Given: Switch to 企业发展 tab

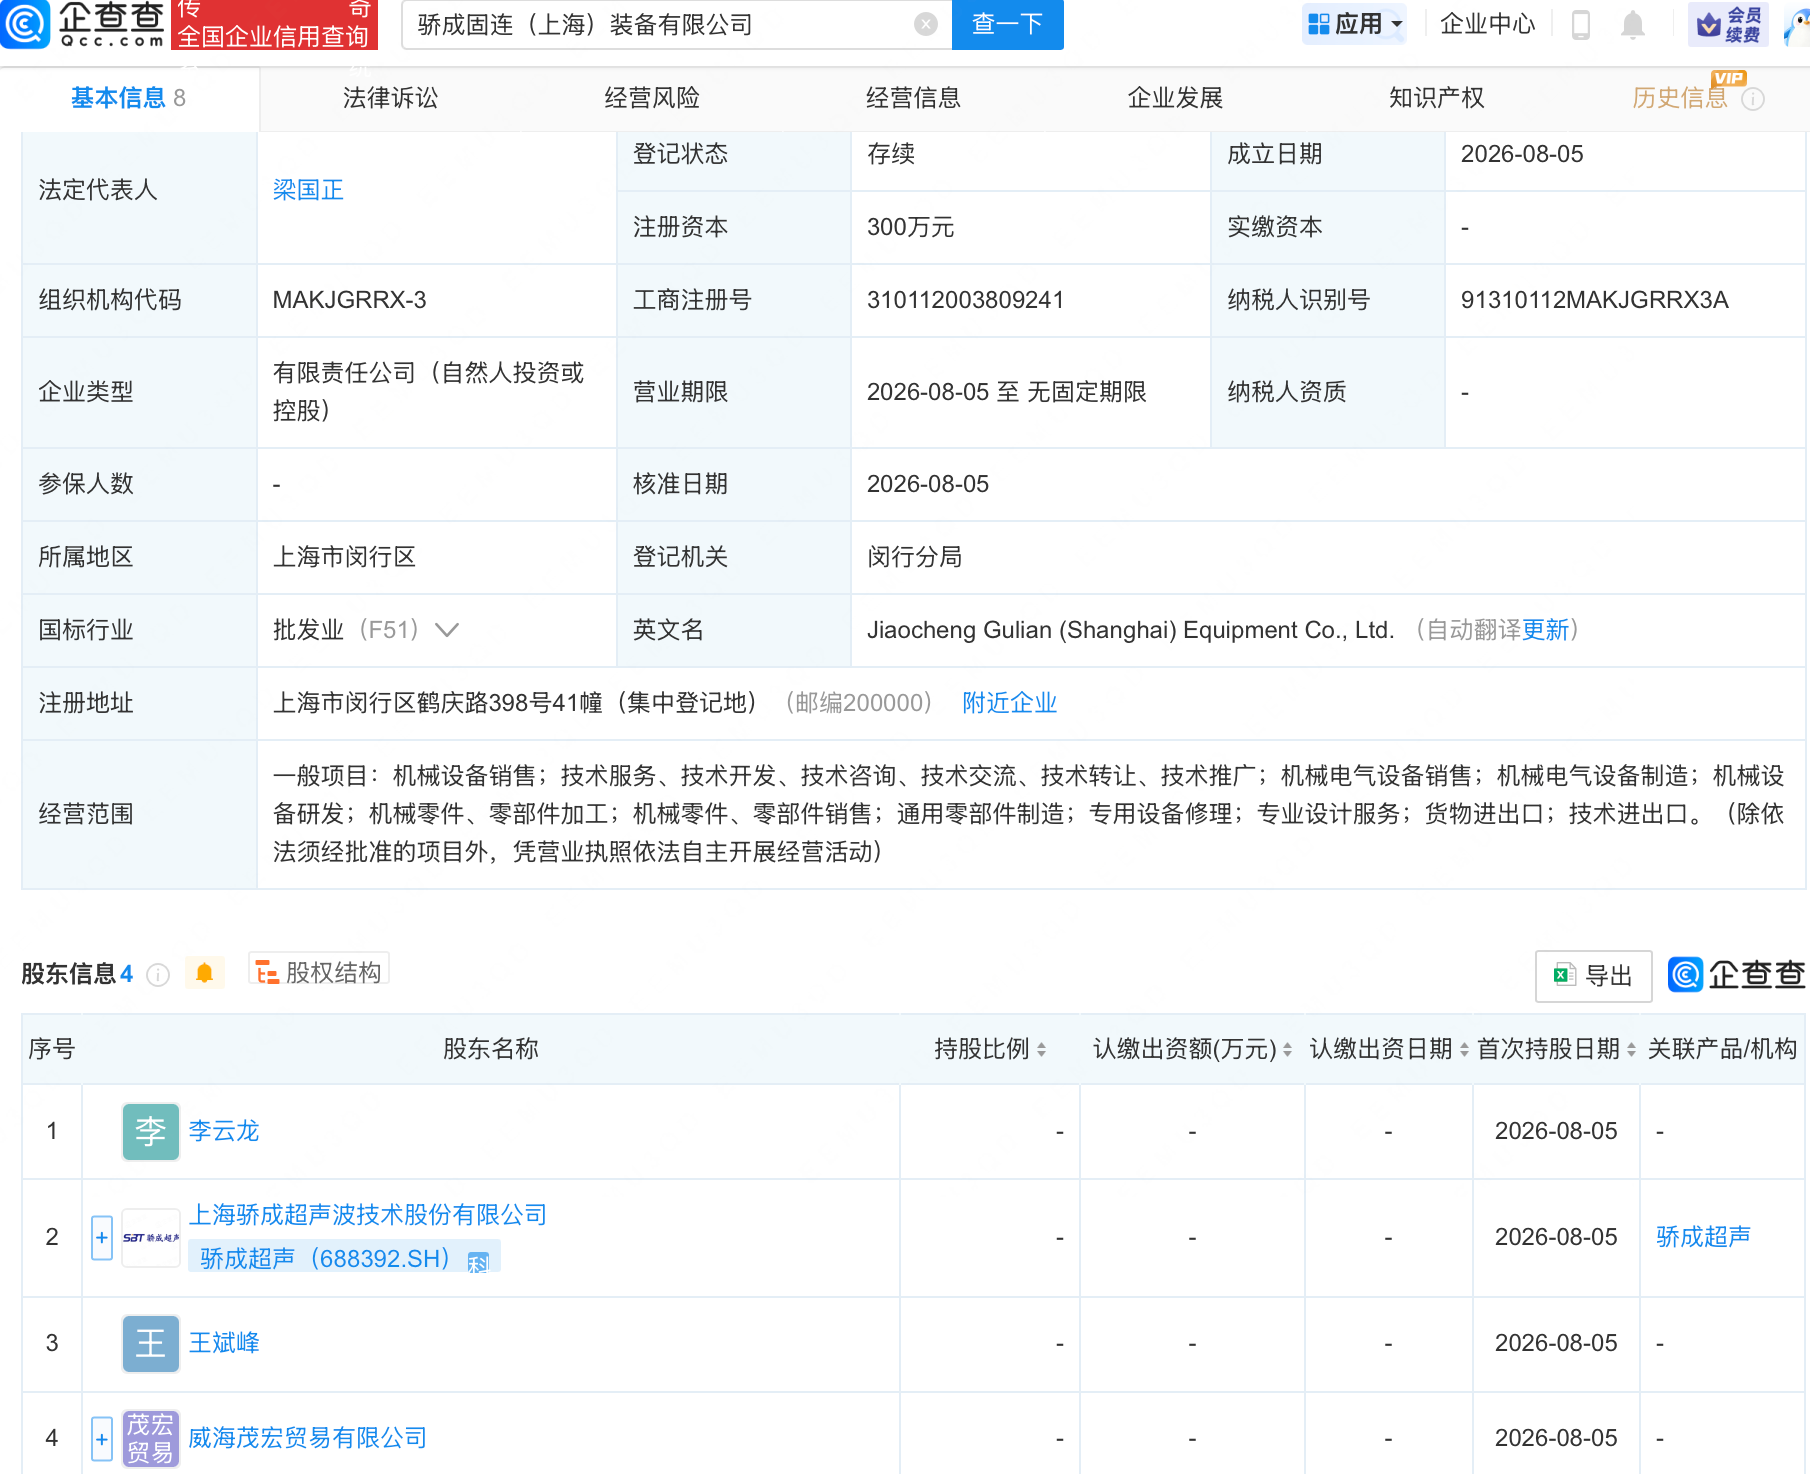Looking at the screenshot, I should coord(1175,98).
